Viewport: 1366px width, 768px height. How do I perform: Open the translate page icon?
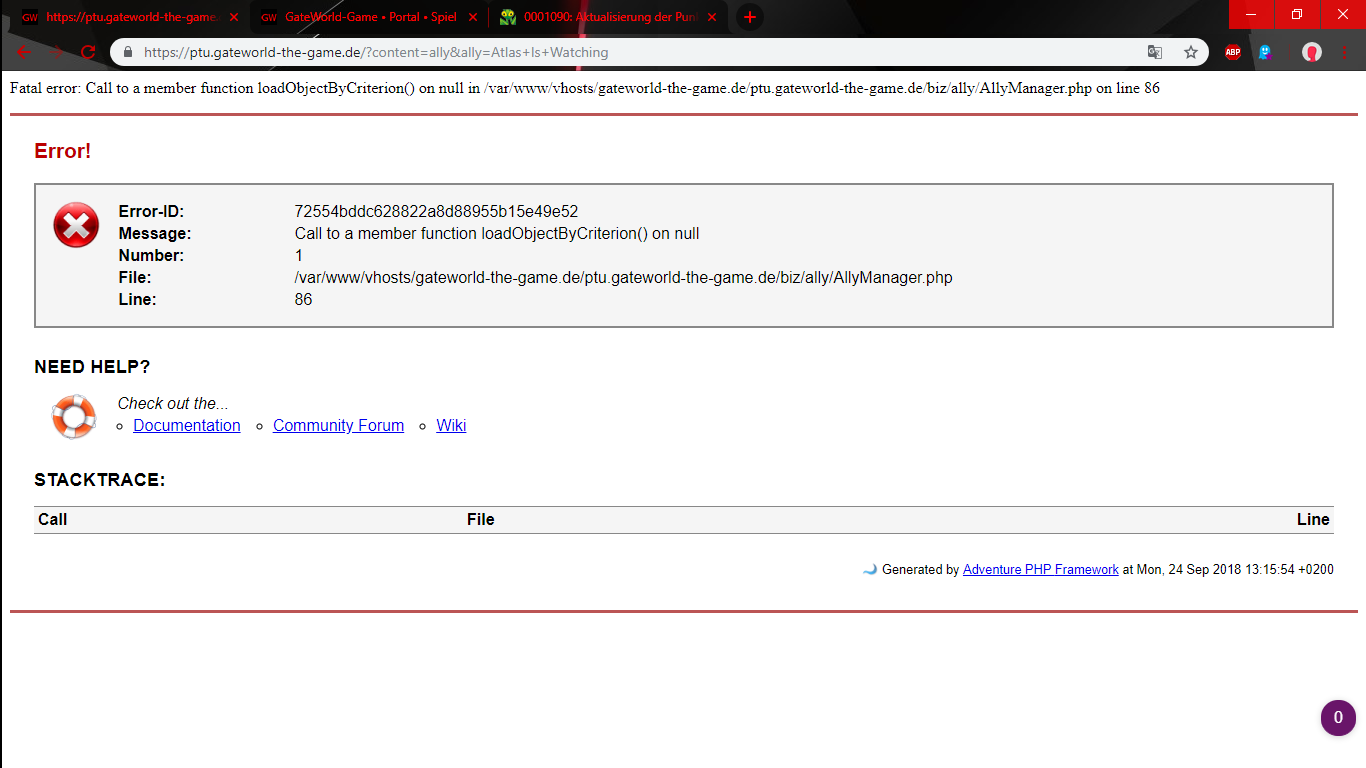tap(1155, 53)
